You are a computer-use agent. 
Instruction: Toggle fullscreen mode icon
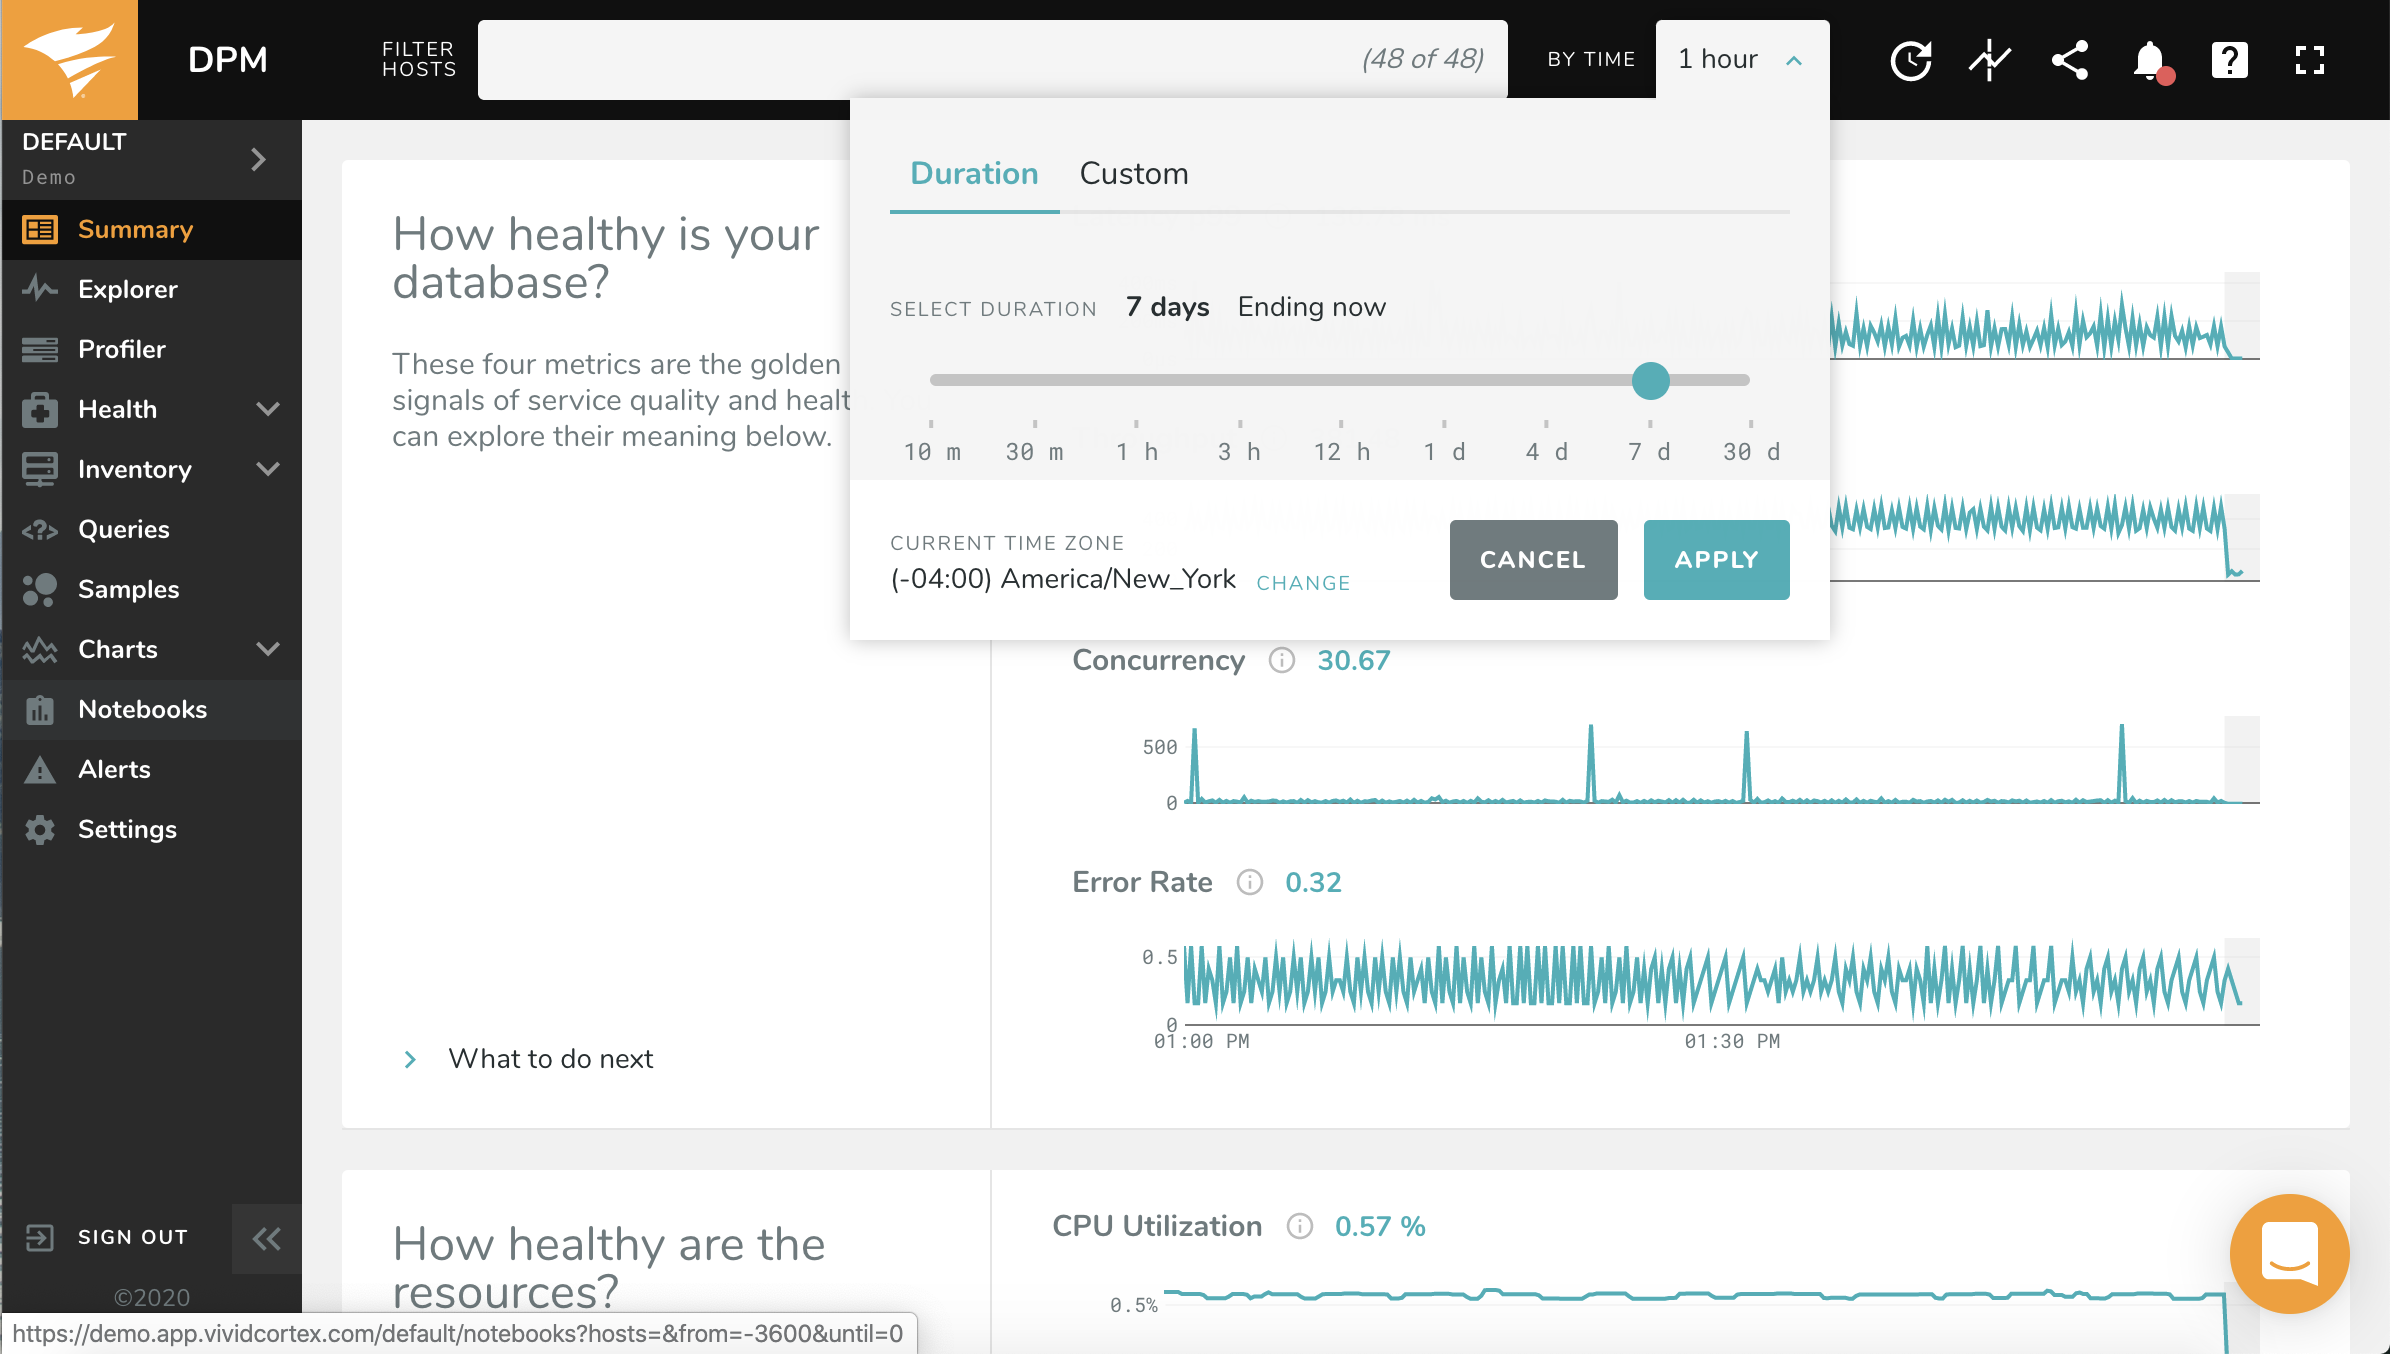2310,60
